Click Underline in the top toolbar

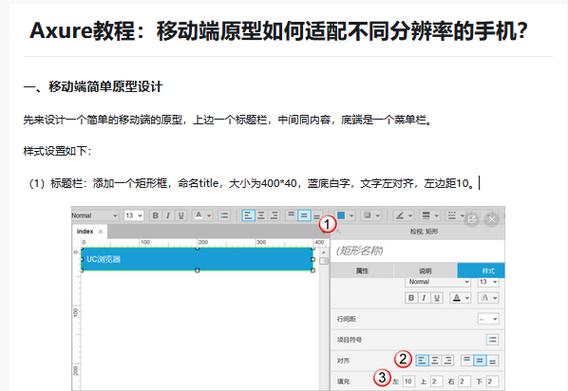(x=181, y=216)
